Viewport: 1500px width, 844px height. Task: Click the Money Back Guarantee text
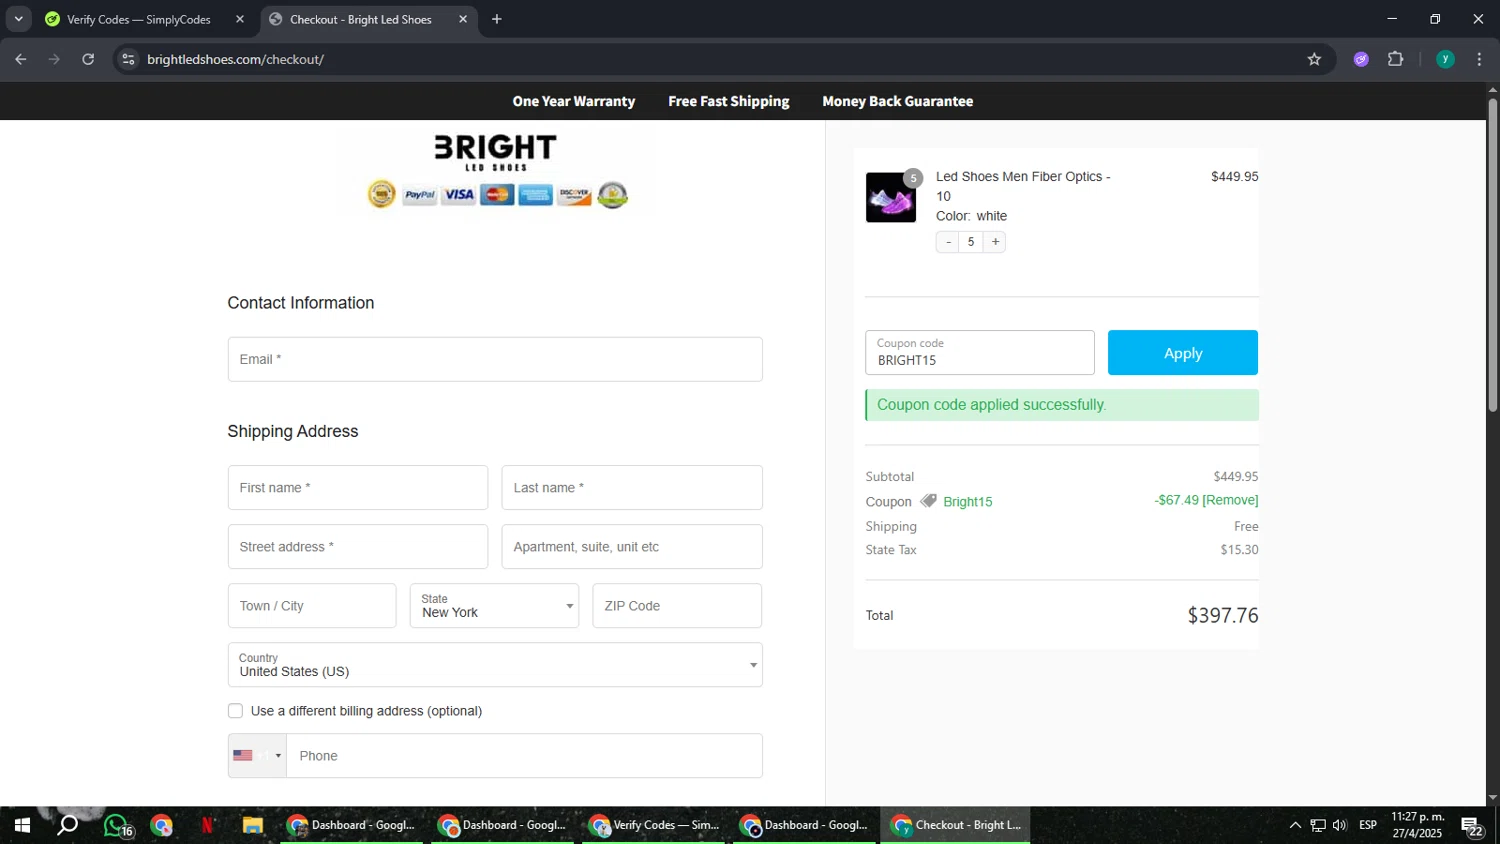coord(898,101)
